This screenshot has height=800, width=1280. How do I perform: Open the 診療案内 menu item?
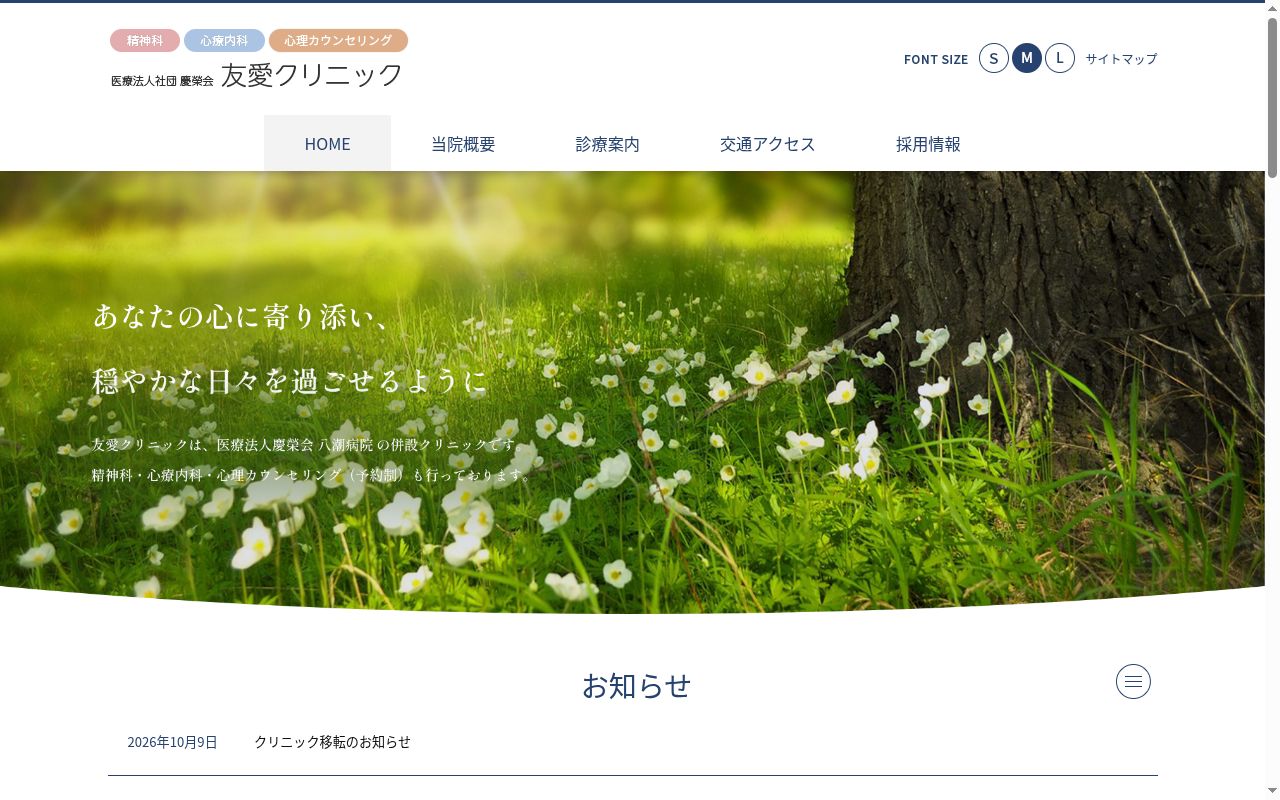click(607, 143)
